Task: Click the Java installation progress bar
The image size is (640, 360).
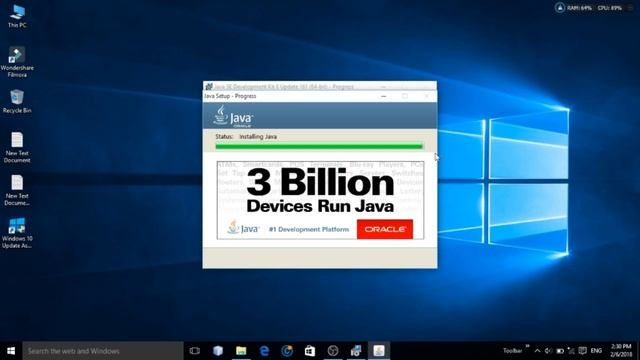Action: 319,146
